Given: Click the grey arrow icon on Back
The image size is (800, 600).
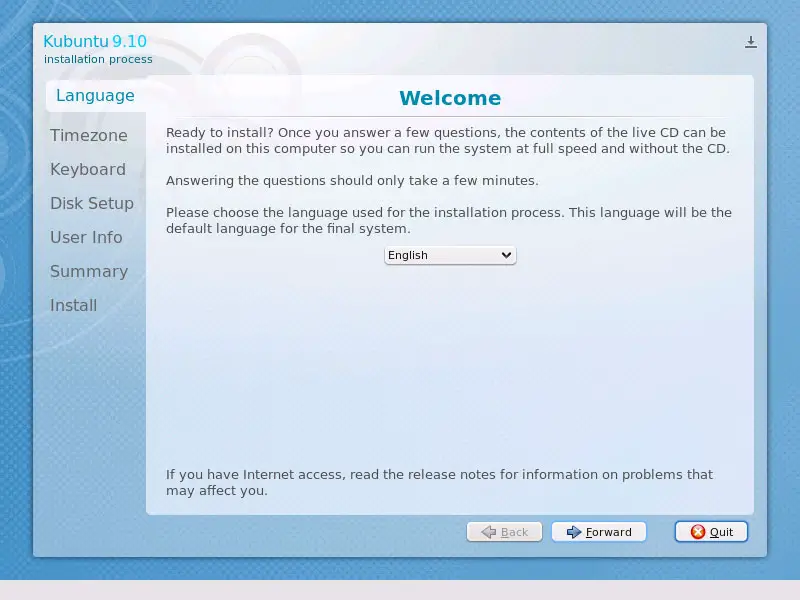Looking at the screenshot, I should [x=489, y=532].
